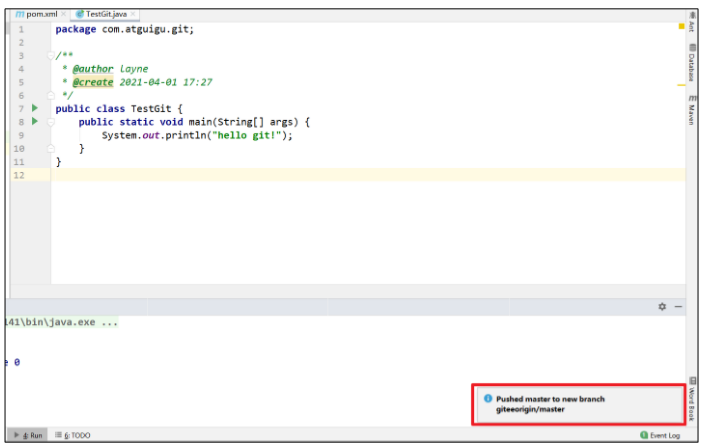
Task: Open the Ant tool window
Action: 692,22
